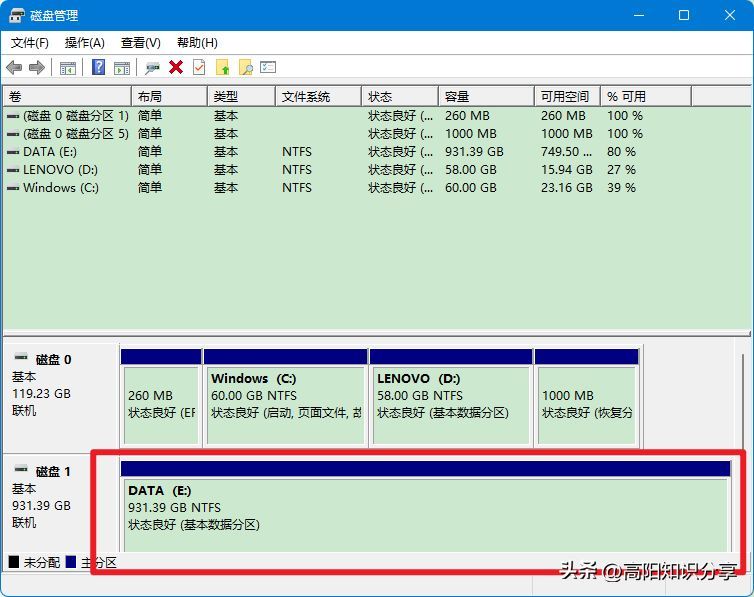The width and height of the screenshot is (754, 597).
Task: Click the checkmark document properties icon
Action: click(x=199, y=67)
